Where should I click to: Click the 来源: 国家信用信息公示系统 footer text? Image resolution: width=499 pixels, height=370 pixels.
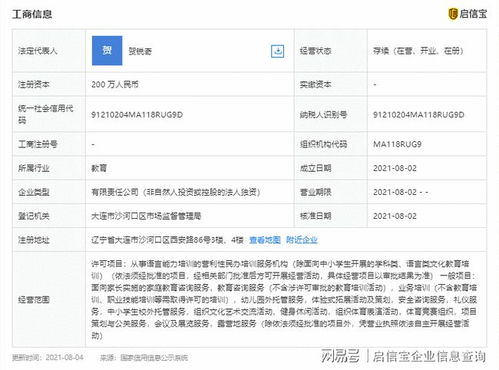pos(144,358)
